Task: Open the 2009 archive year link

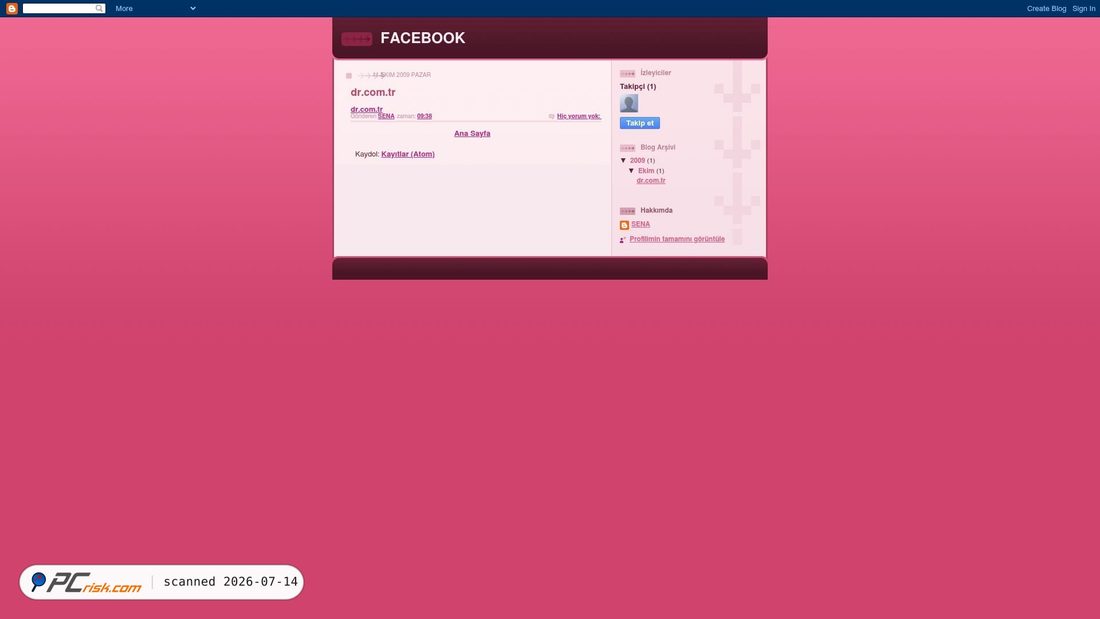Action: coord(637,160)
